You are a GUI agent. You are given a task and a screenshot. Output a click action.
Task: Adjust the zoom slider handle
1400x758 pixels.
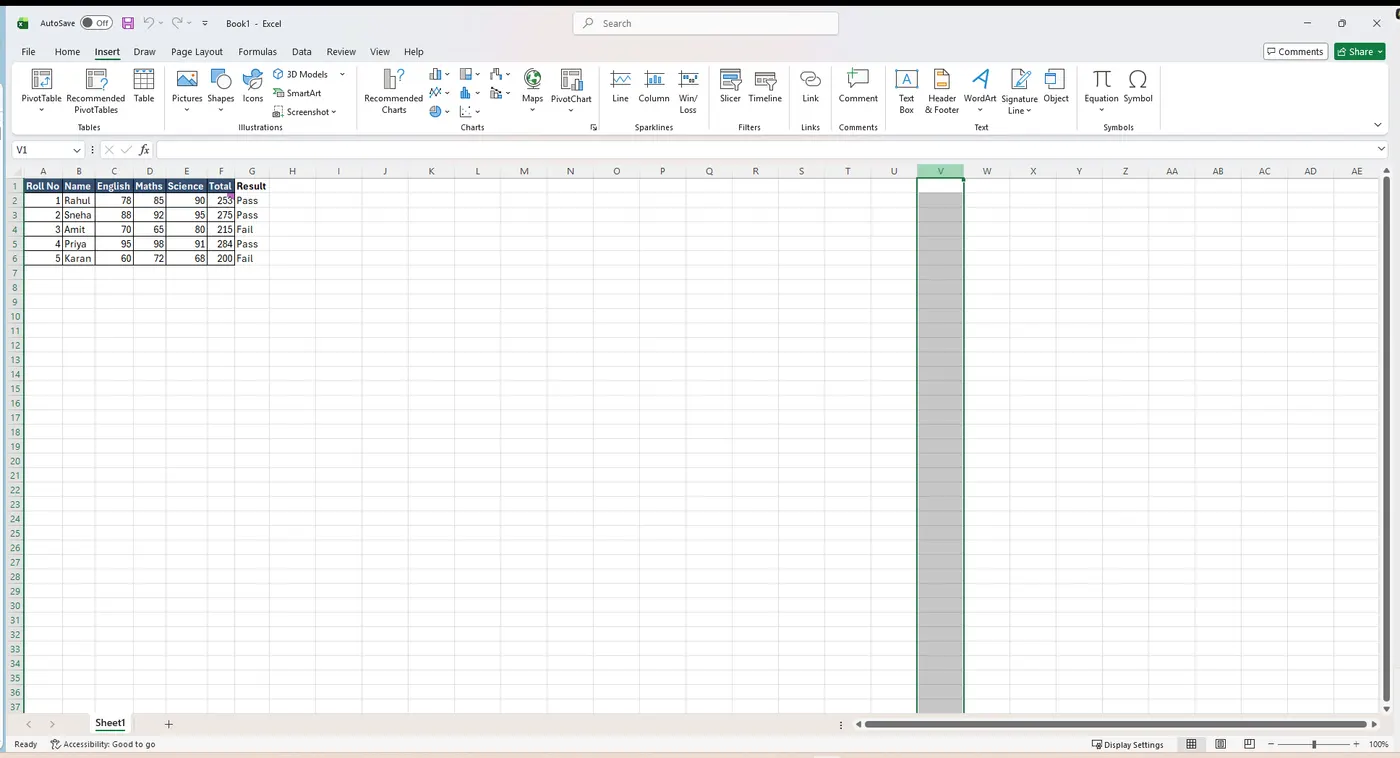pos(1314,744)
